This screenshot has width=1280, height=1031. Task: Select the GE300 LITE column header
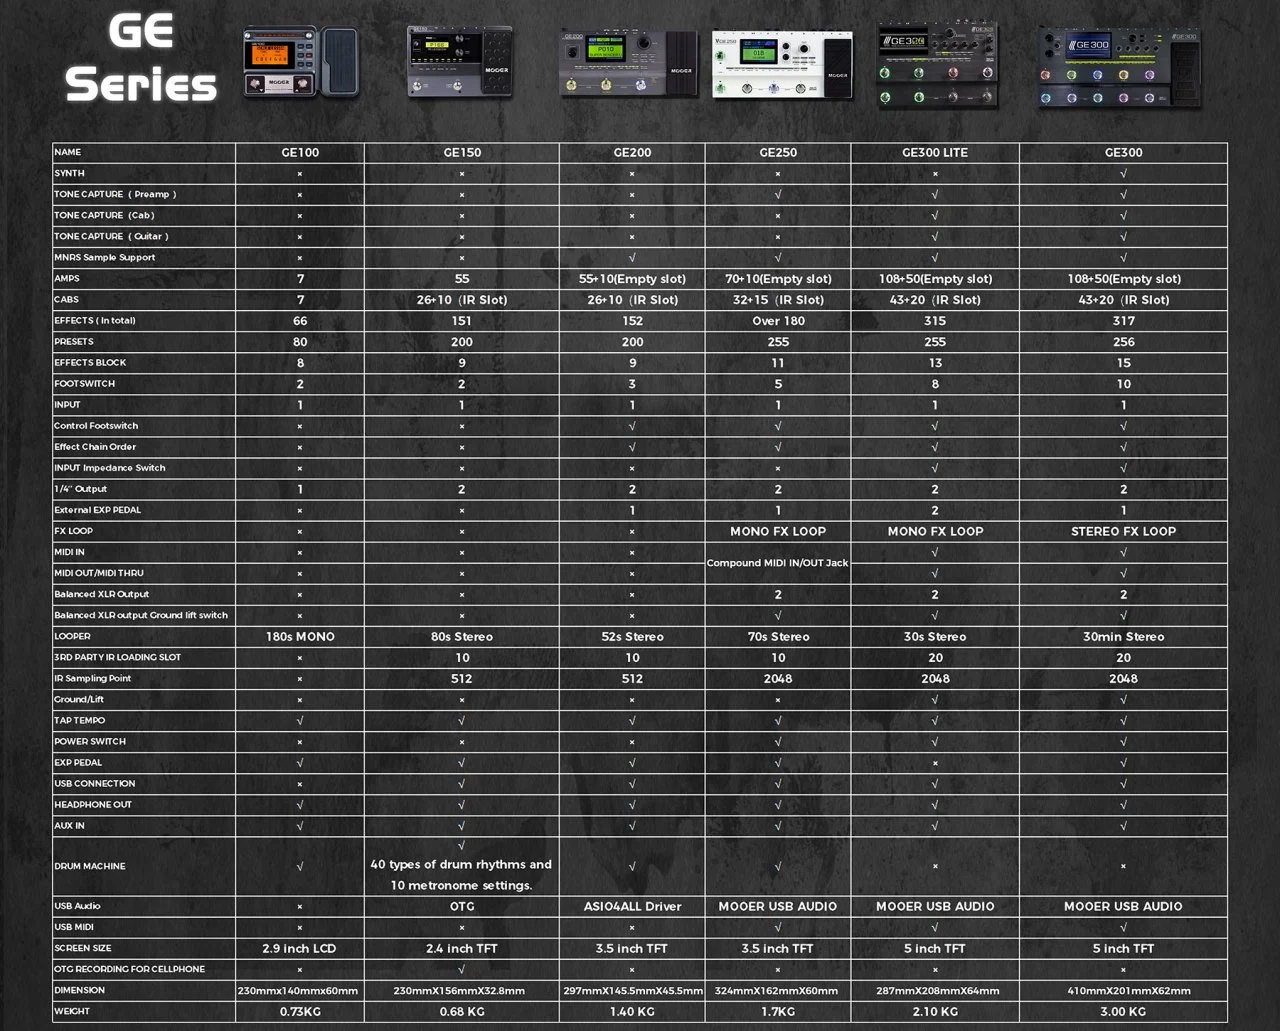935,153
